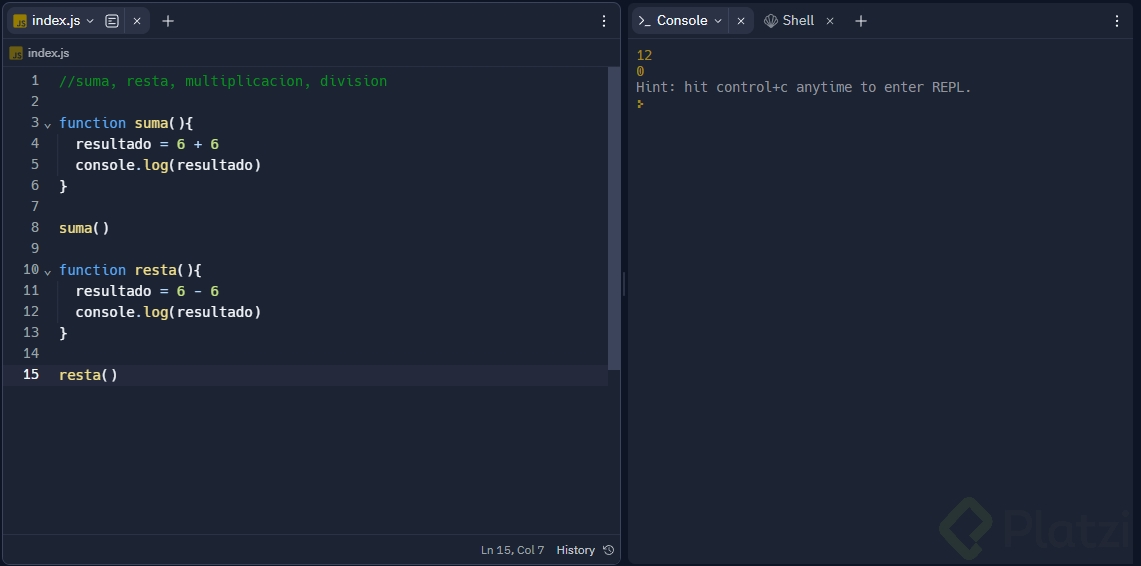Screen dimensions: 1141x566
Task: Click 'function suma(){' on line 3
Action: (x=126, y=123)
